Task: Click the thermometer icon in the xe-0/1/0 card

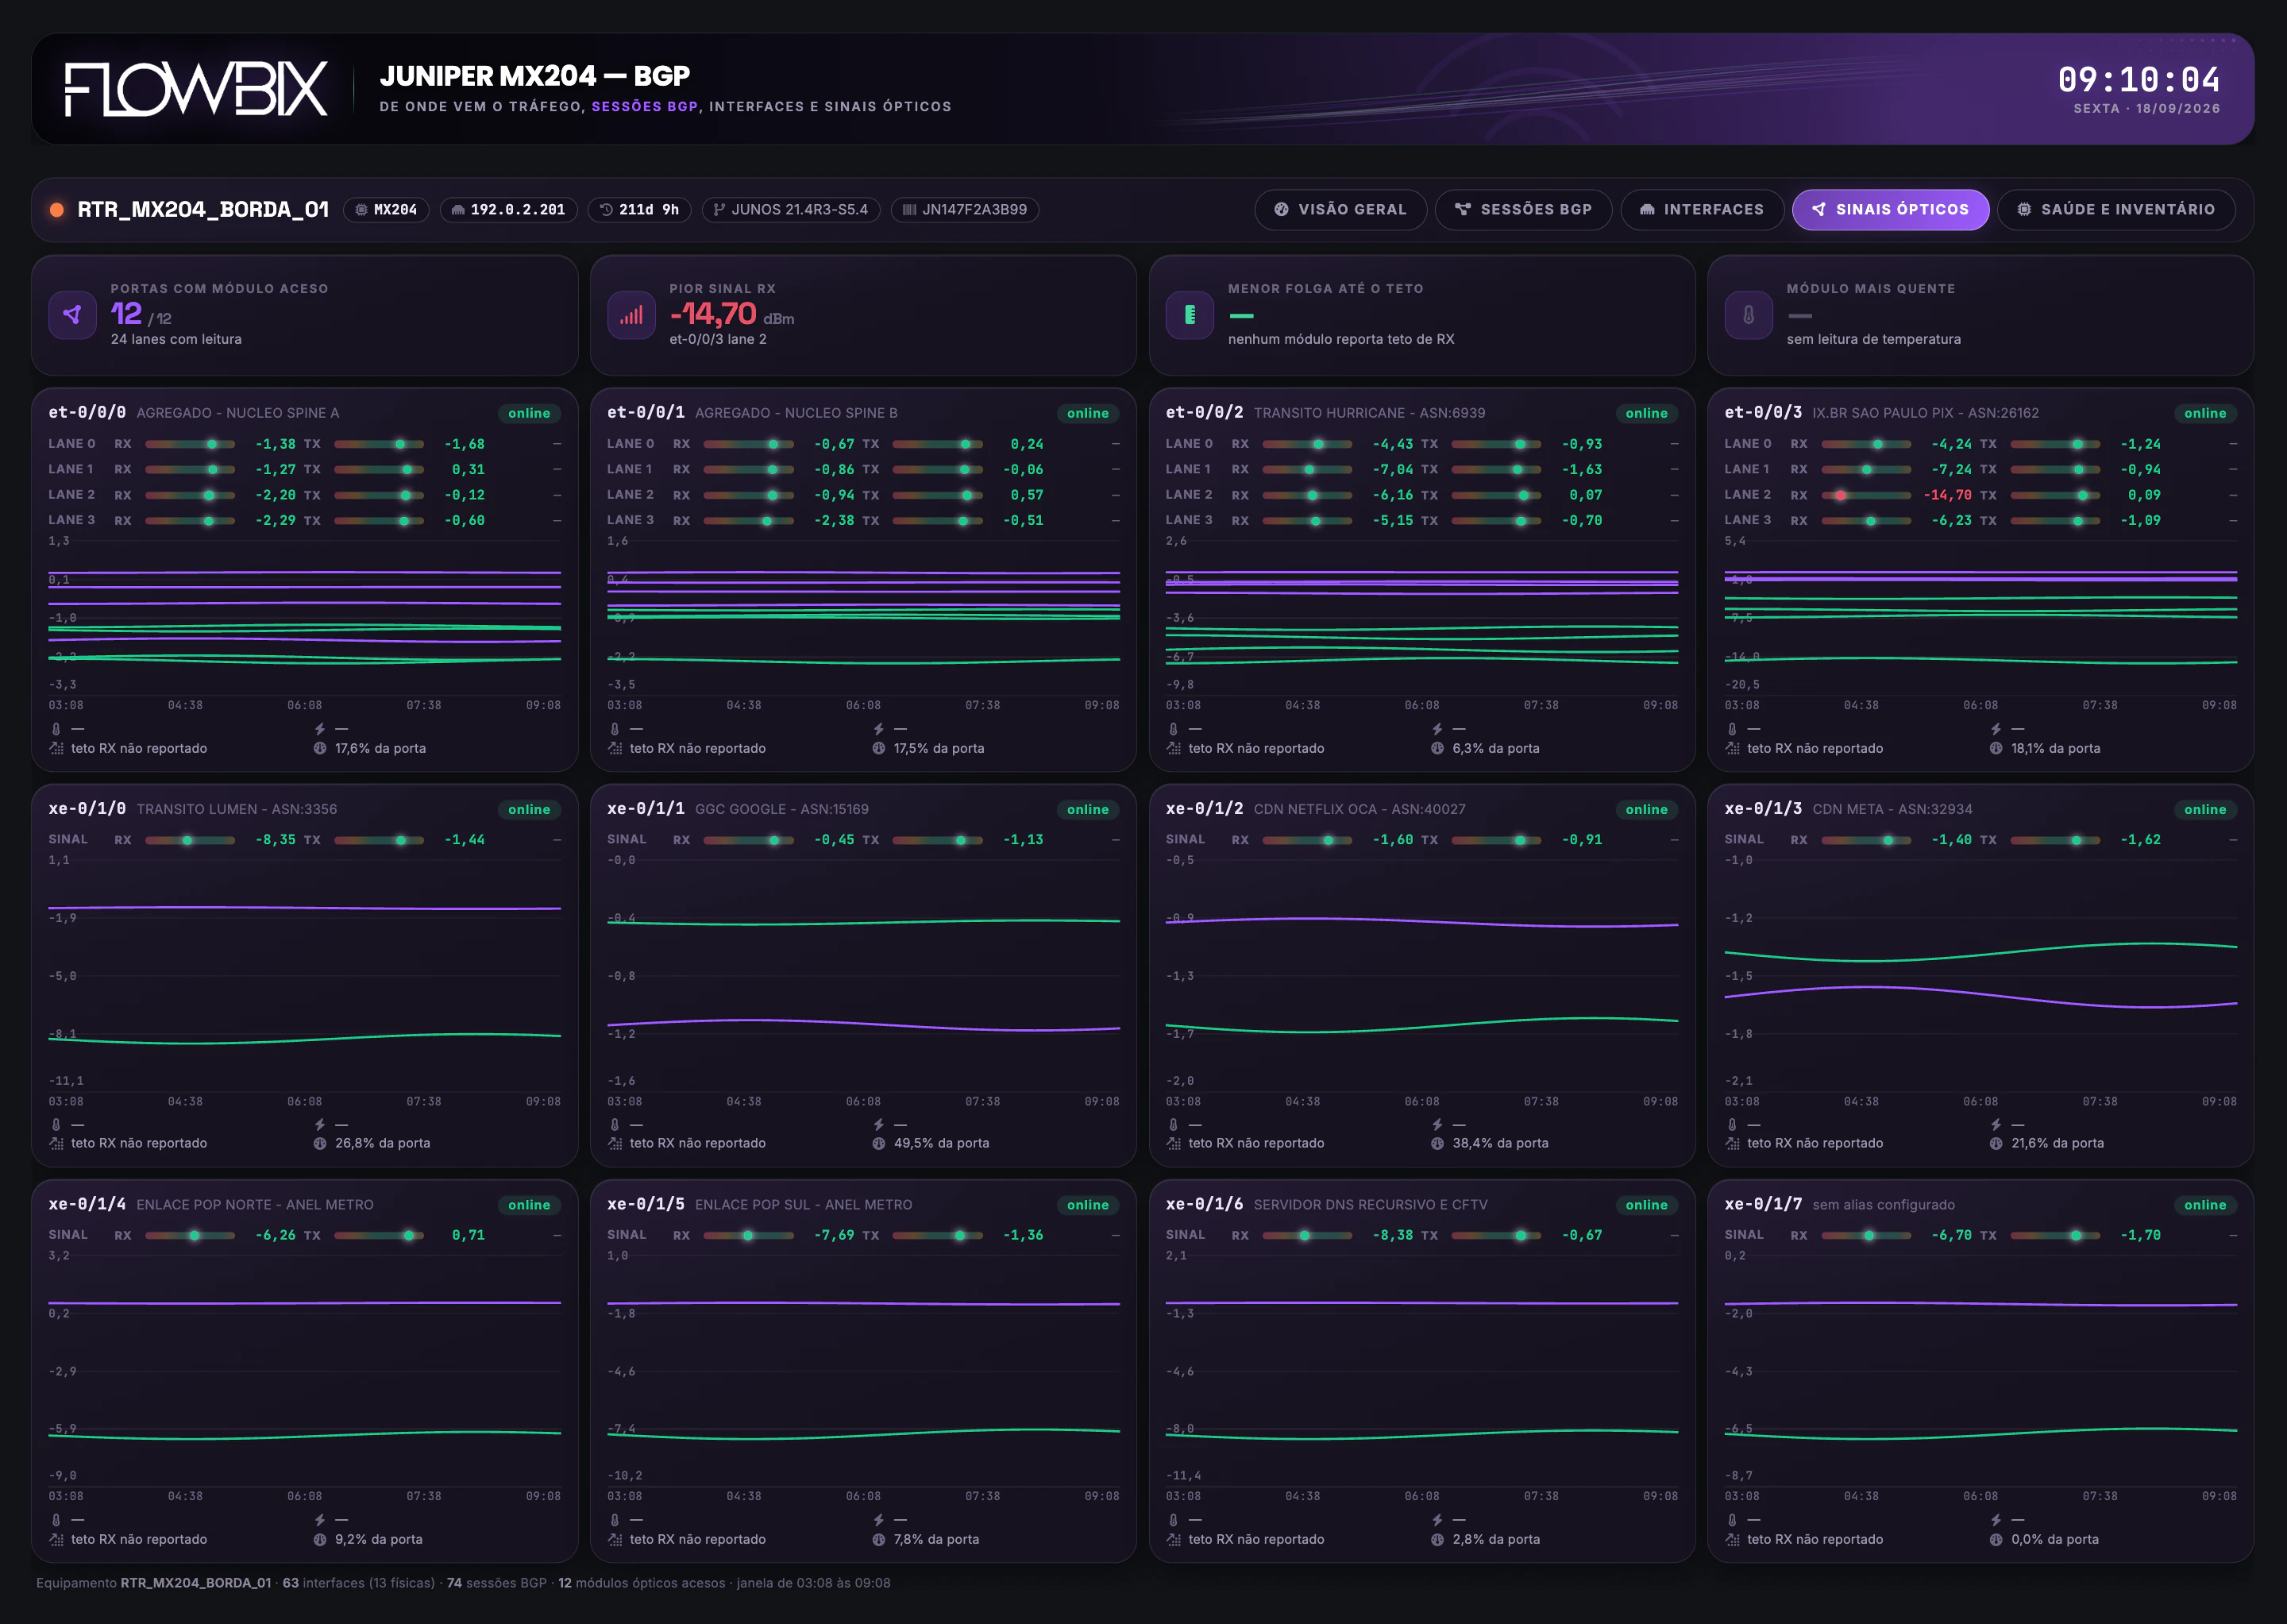Action: [56, 1125]
